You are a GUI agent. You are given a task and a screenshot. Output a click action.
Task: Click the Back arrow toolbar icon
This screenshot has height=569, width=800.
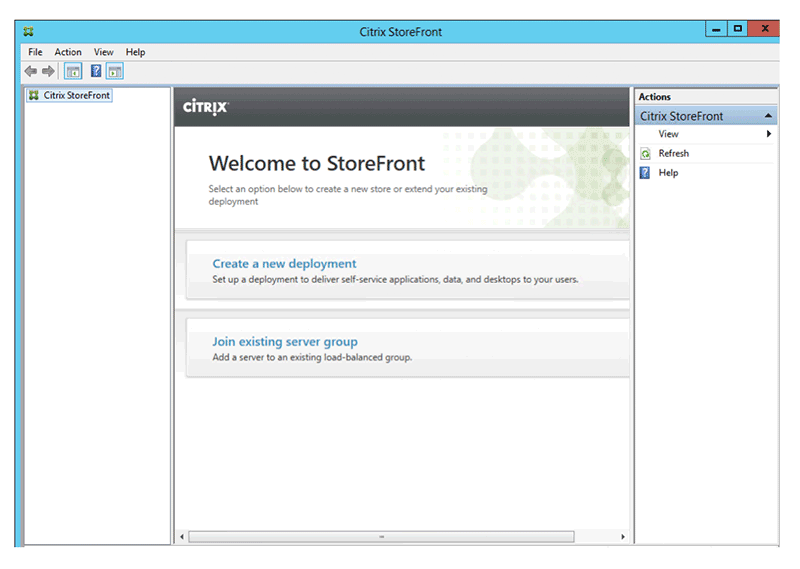31,71
